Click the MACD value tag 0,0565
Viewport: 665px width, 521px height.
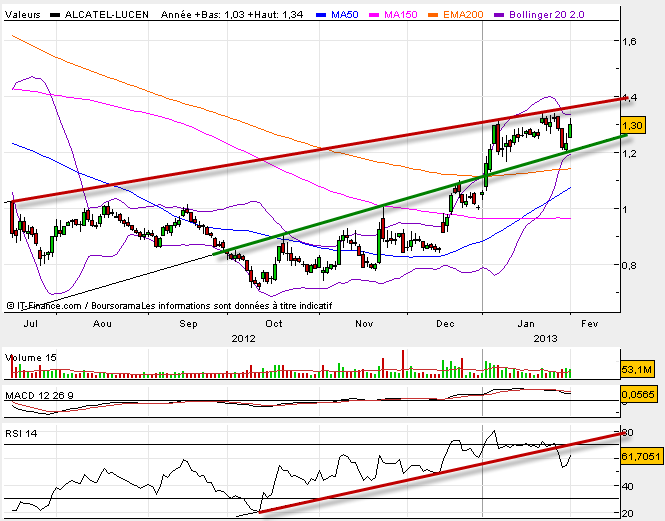[x=637, y=395]
